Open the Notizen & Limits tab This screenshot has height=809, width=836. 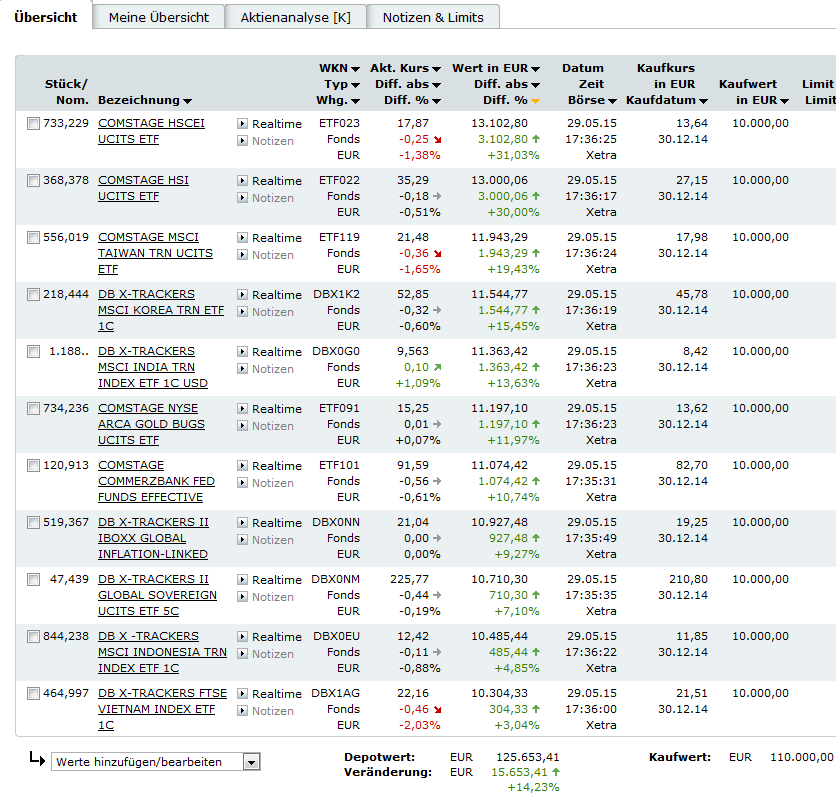tap(433, 18)
